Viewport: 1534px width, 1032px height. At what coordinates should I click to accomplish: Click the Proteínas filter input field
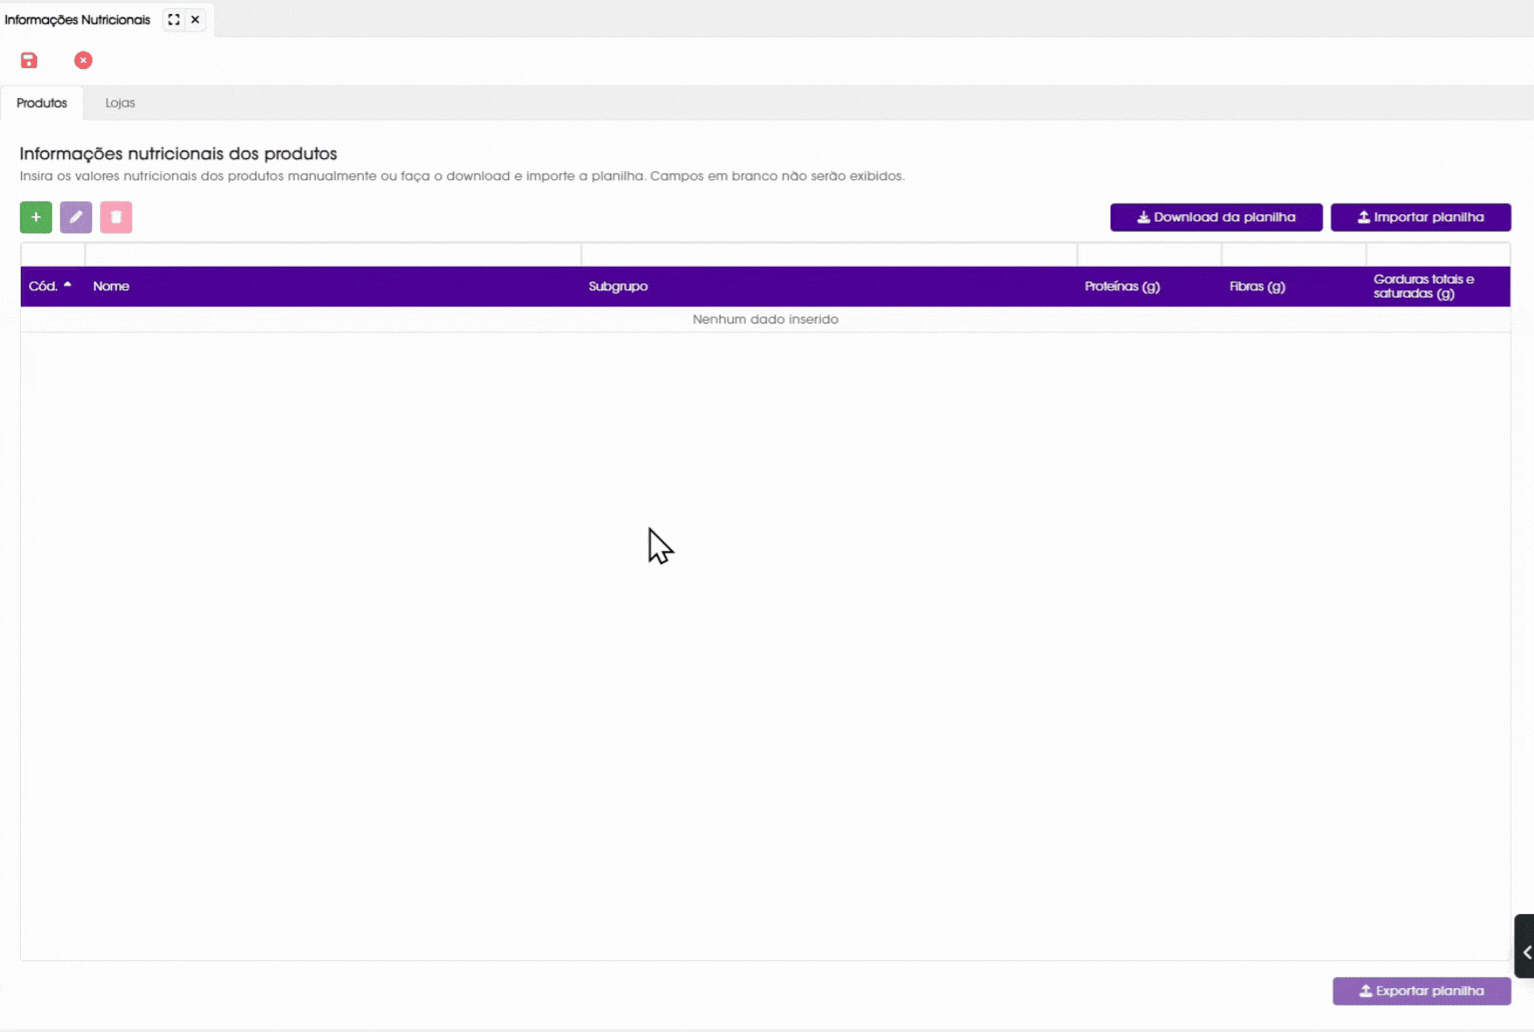coord(1149,254)
